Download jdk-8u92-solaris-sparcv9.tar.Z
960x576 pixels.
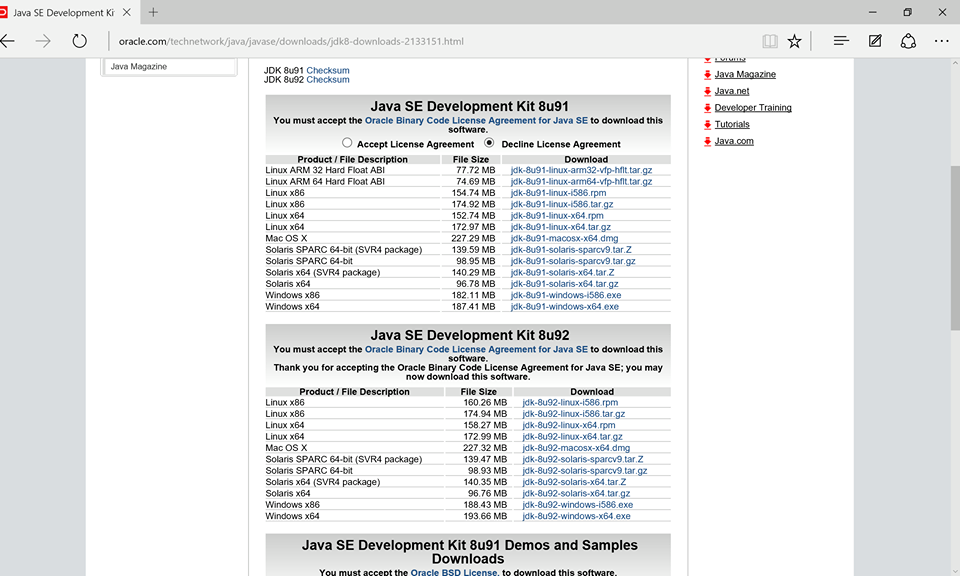click(x=583, y=460)
